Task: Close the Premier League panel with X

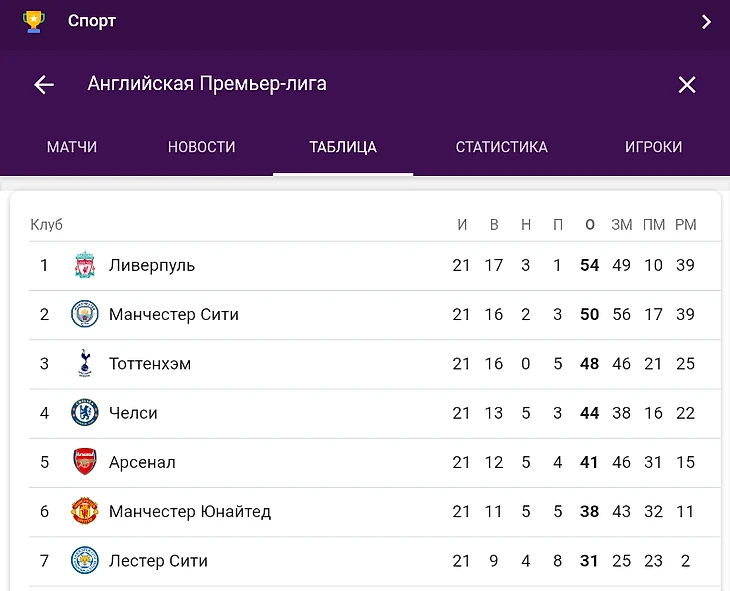Action: pos(687,85)
